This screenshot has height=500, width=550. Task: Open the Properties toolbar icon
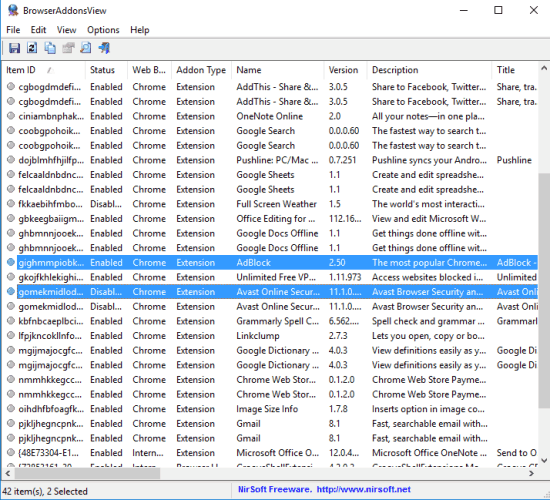point(68,48)
